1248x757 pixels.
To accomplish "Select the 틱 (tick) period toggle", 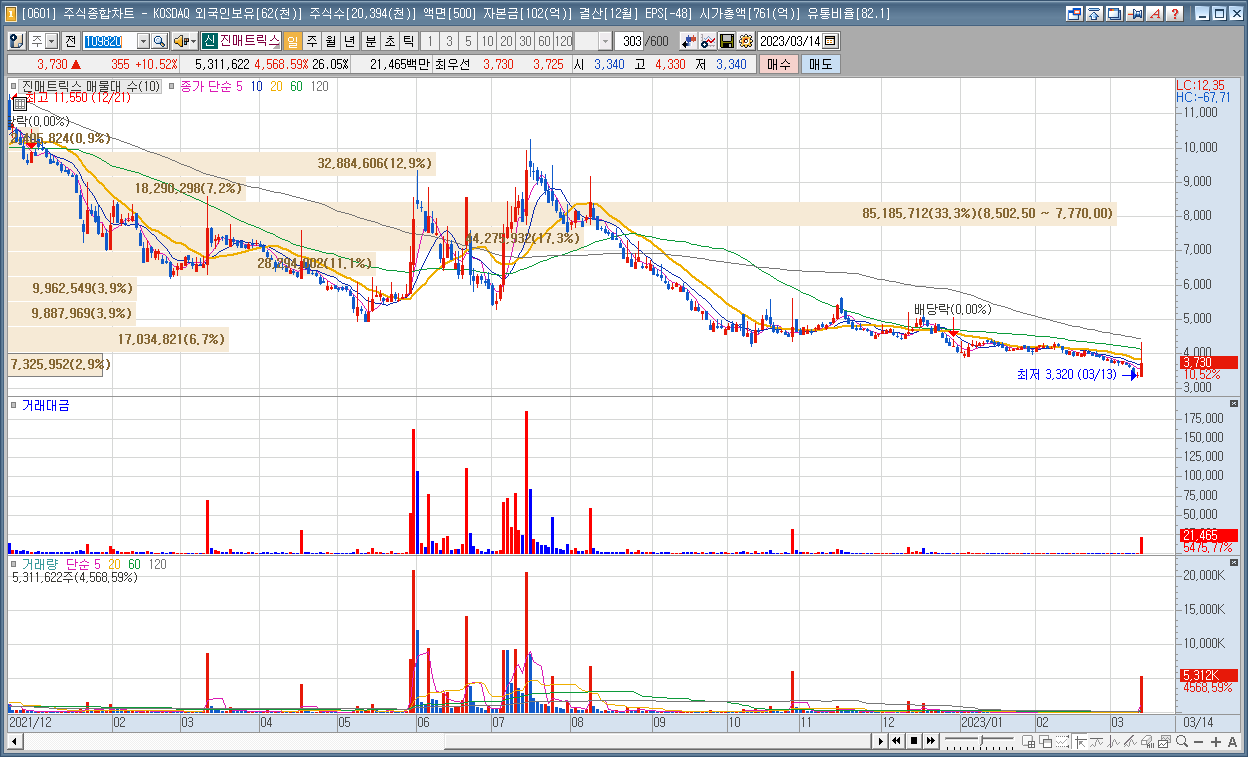I will point(408,41).
